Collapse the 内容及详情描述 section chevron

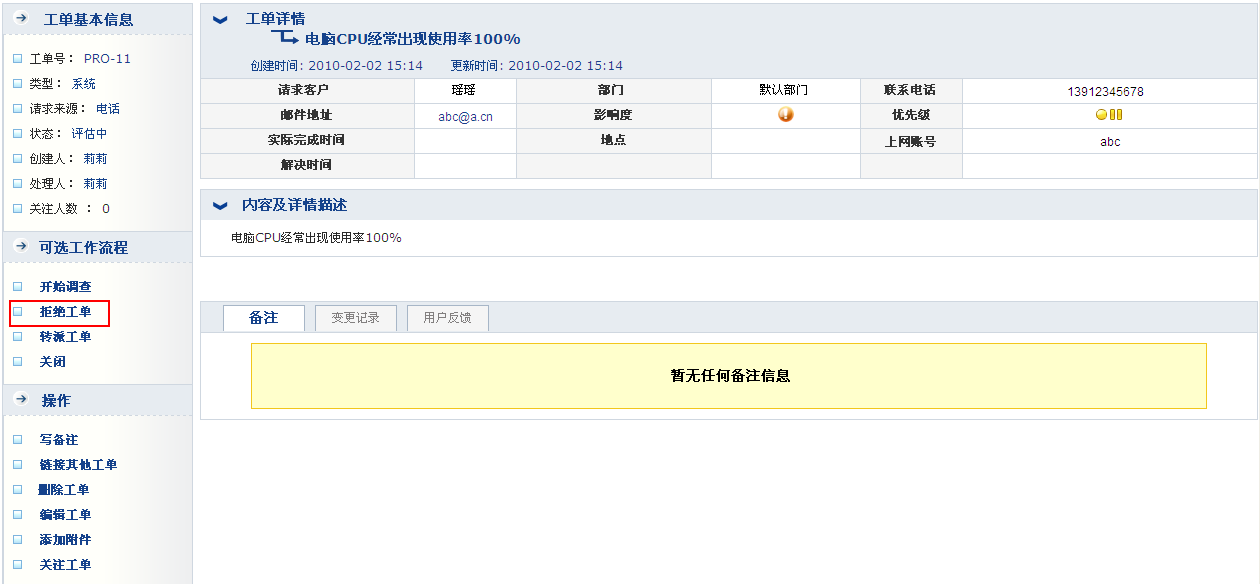(x=221, y=205)
